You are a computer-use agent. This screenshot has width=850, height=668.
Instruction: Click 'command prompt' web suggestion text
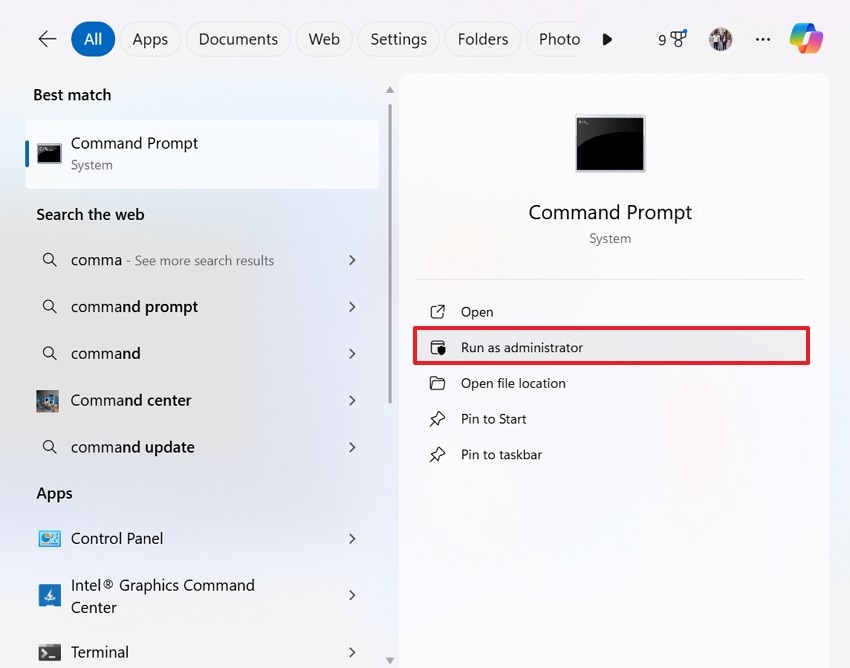click(134, 307)
